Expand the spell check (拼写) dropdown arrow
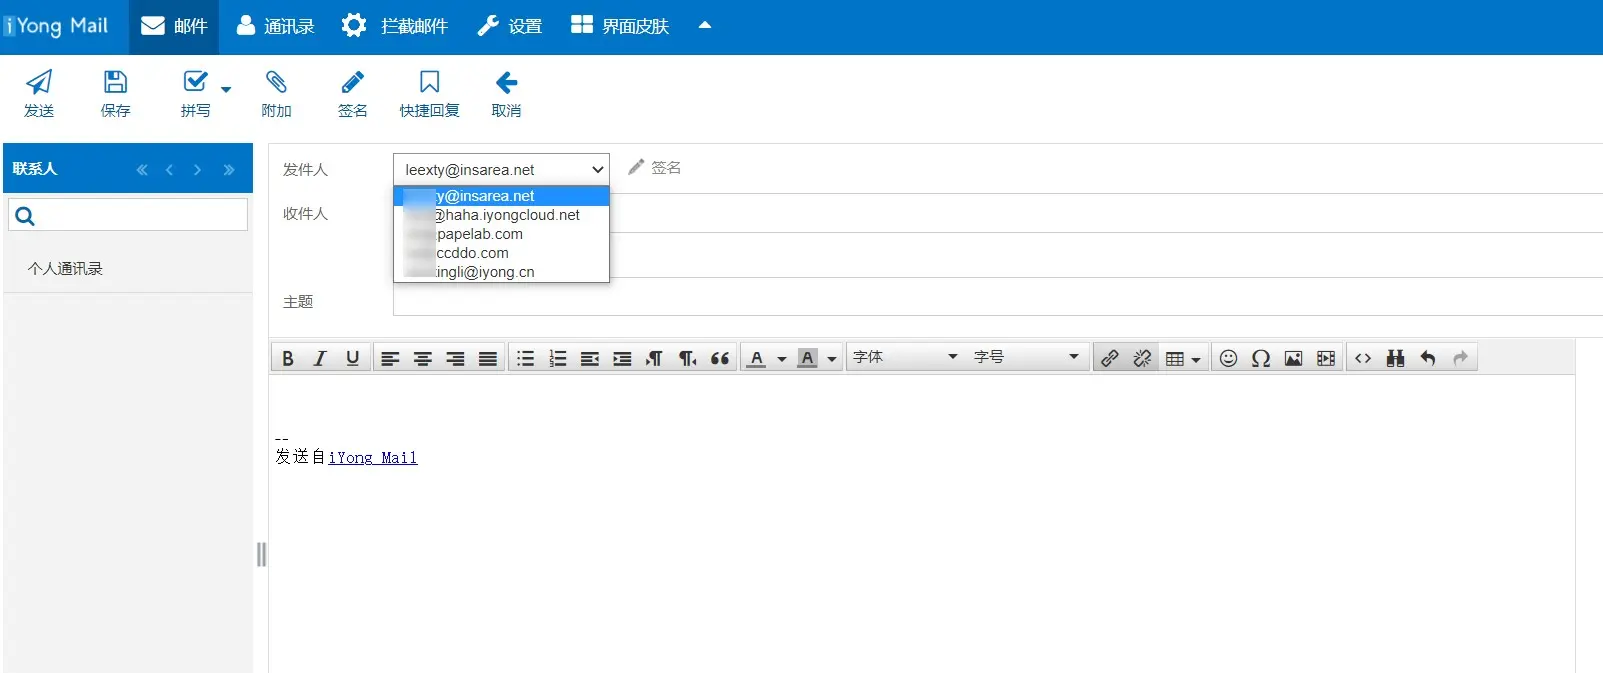This screenshot has width=1603, height=673. 226,90
